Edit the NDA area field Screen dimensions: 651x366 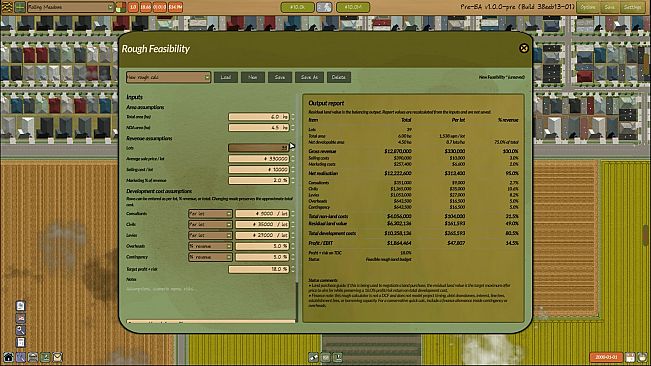click(259, 128)
